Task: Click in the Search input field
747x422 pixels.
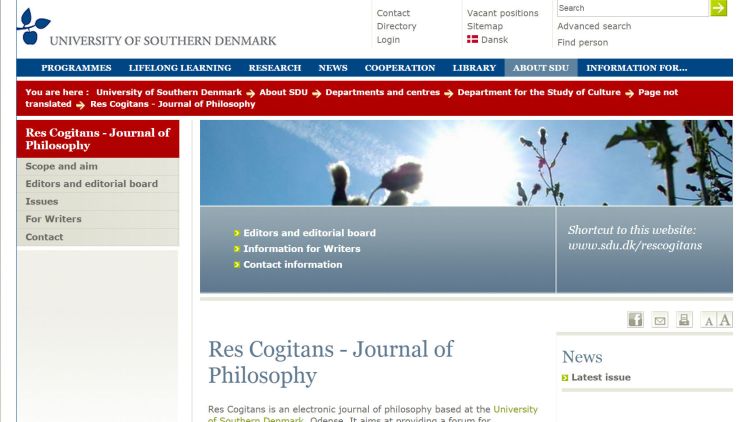Action: (x=633, y=8)
